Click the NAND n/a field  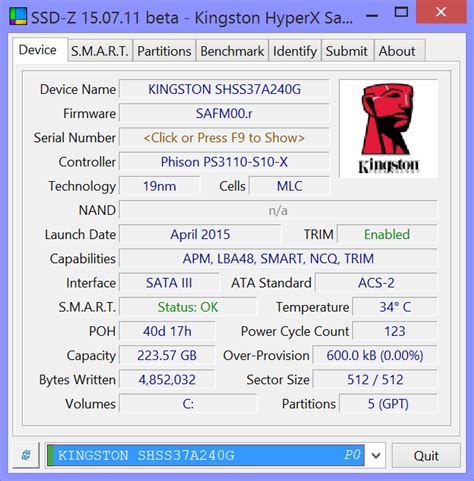click(x=278, y=210)
